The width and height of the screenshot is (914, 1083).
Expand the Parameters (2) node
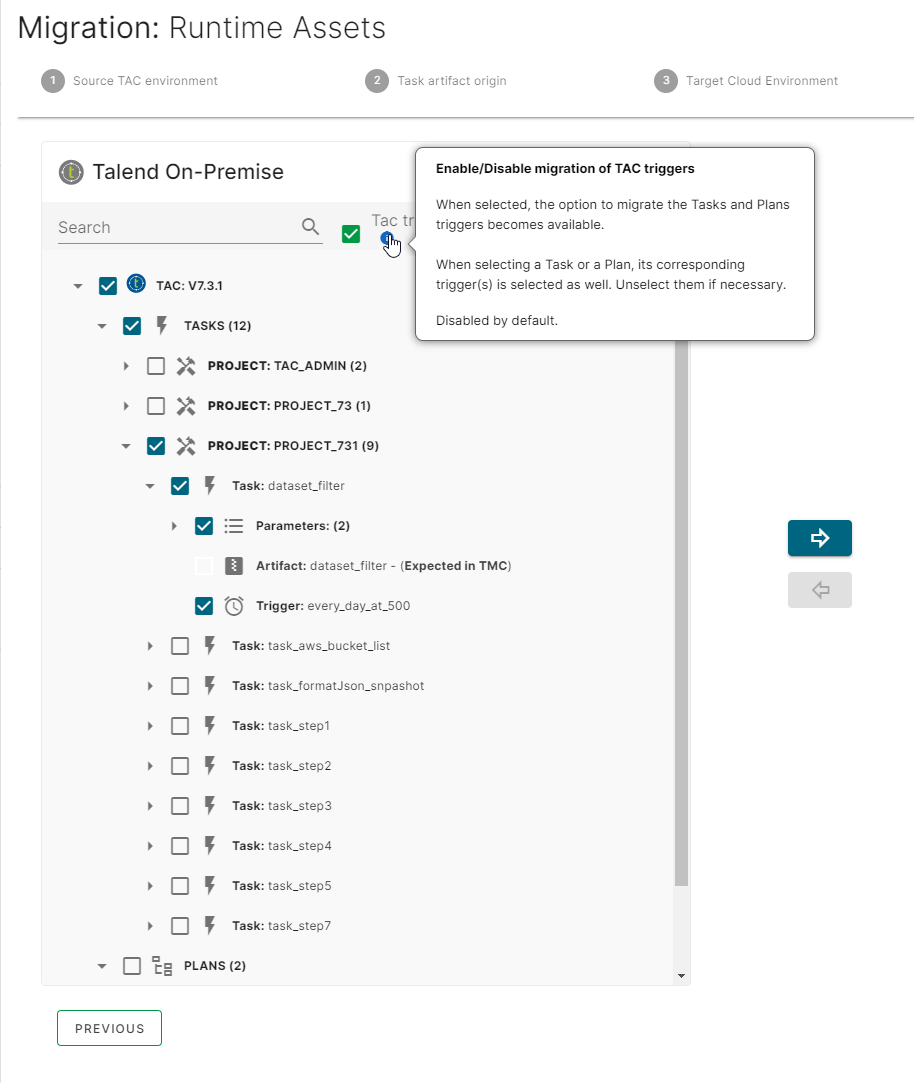[x=174, y=526]
